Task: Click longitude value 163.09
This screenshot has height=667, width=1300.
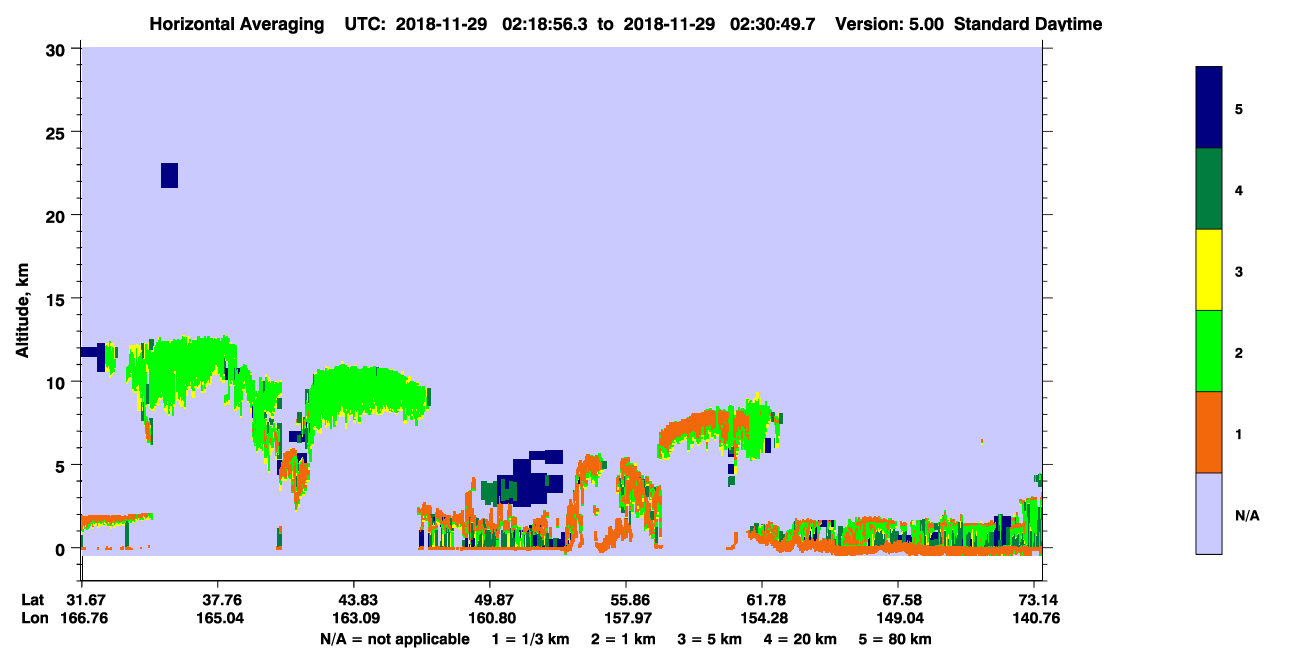Action: tap(354, 618)
